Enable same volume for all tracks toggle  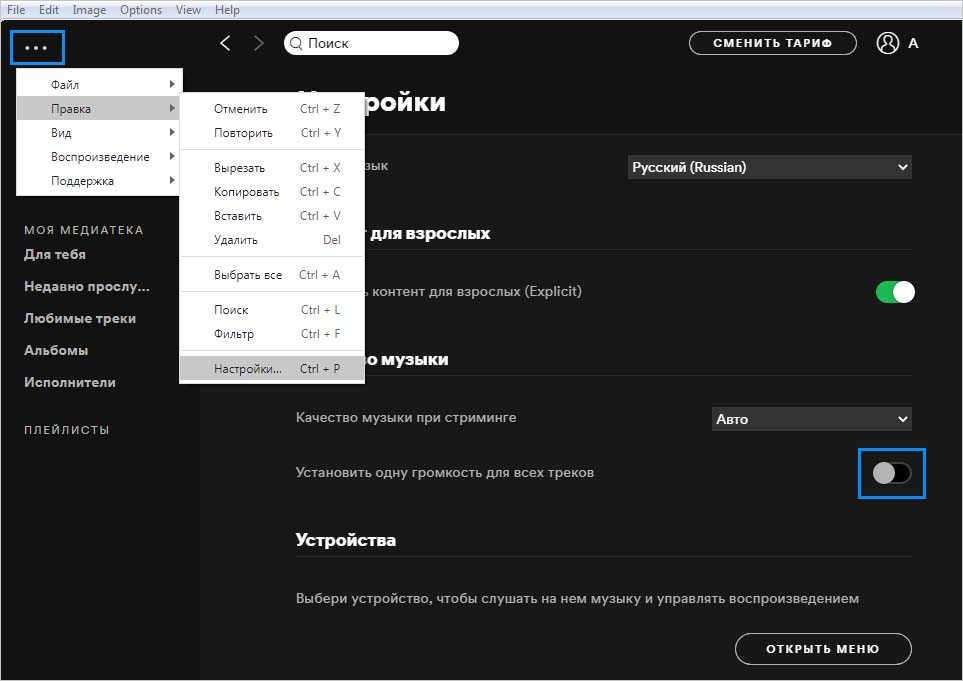[892, 473]
